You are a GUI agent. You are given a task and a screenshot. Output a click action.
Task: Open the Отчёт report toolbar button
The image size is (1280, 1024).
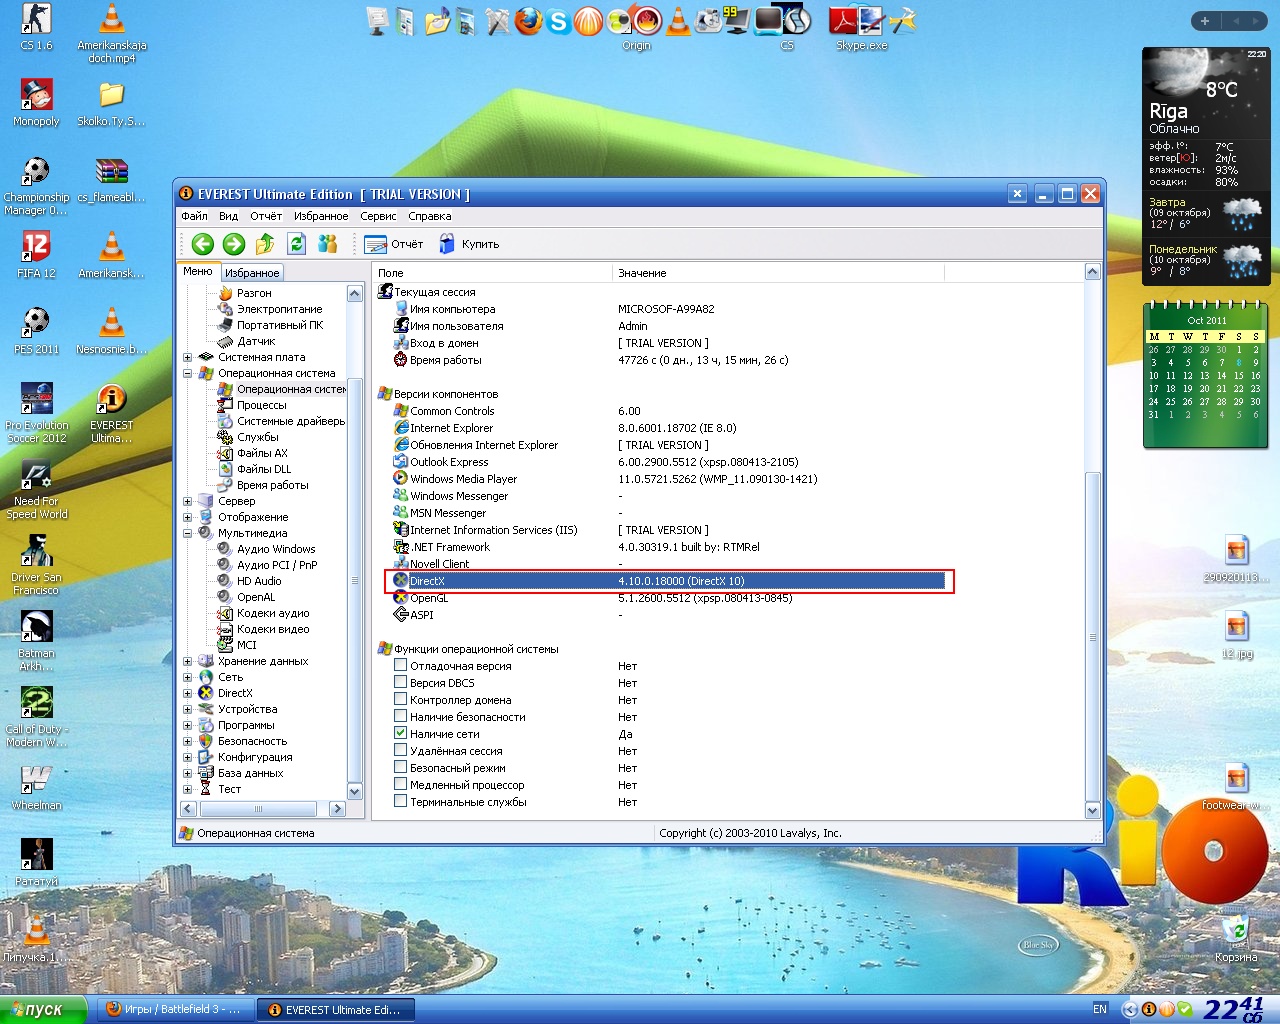tap(394, 244)
